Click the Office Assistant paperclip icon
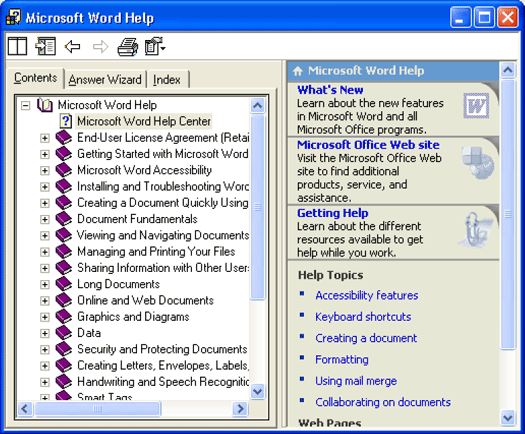The image size is (525, 434). [x=475, y=230]
